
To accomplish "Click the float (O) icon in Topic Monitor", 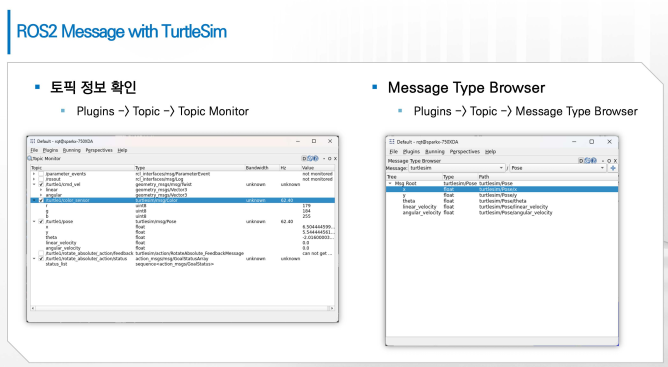I will tap(330, 159).
